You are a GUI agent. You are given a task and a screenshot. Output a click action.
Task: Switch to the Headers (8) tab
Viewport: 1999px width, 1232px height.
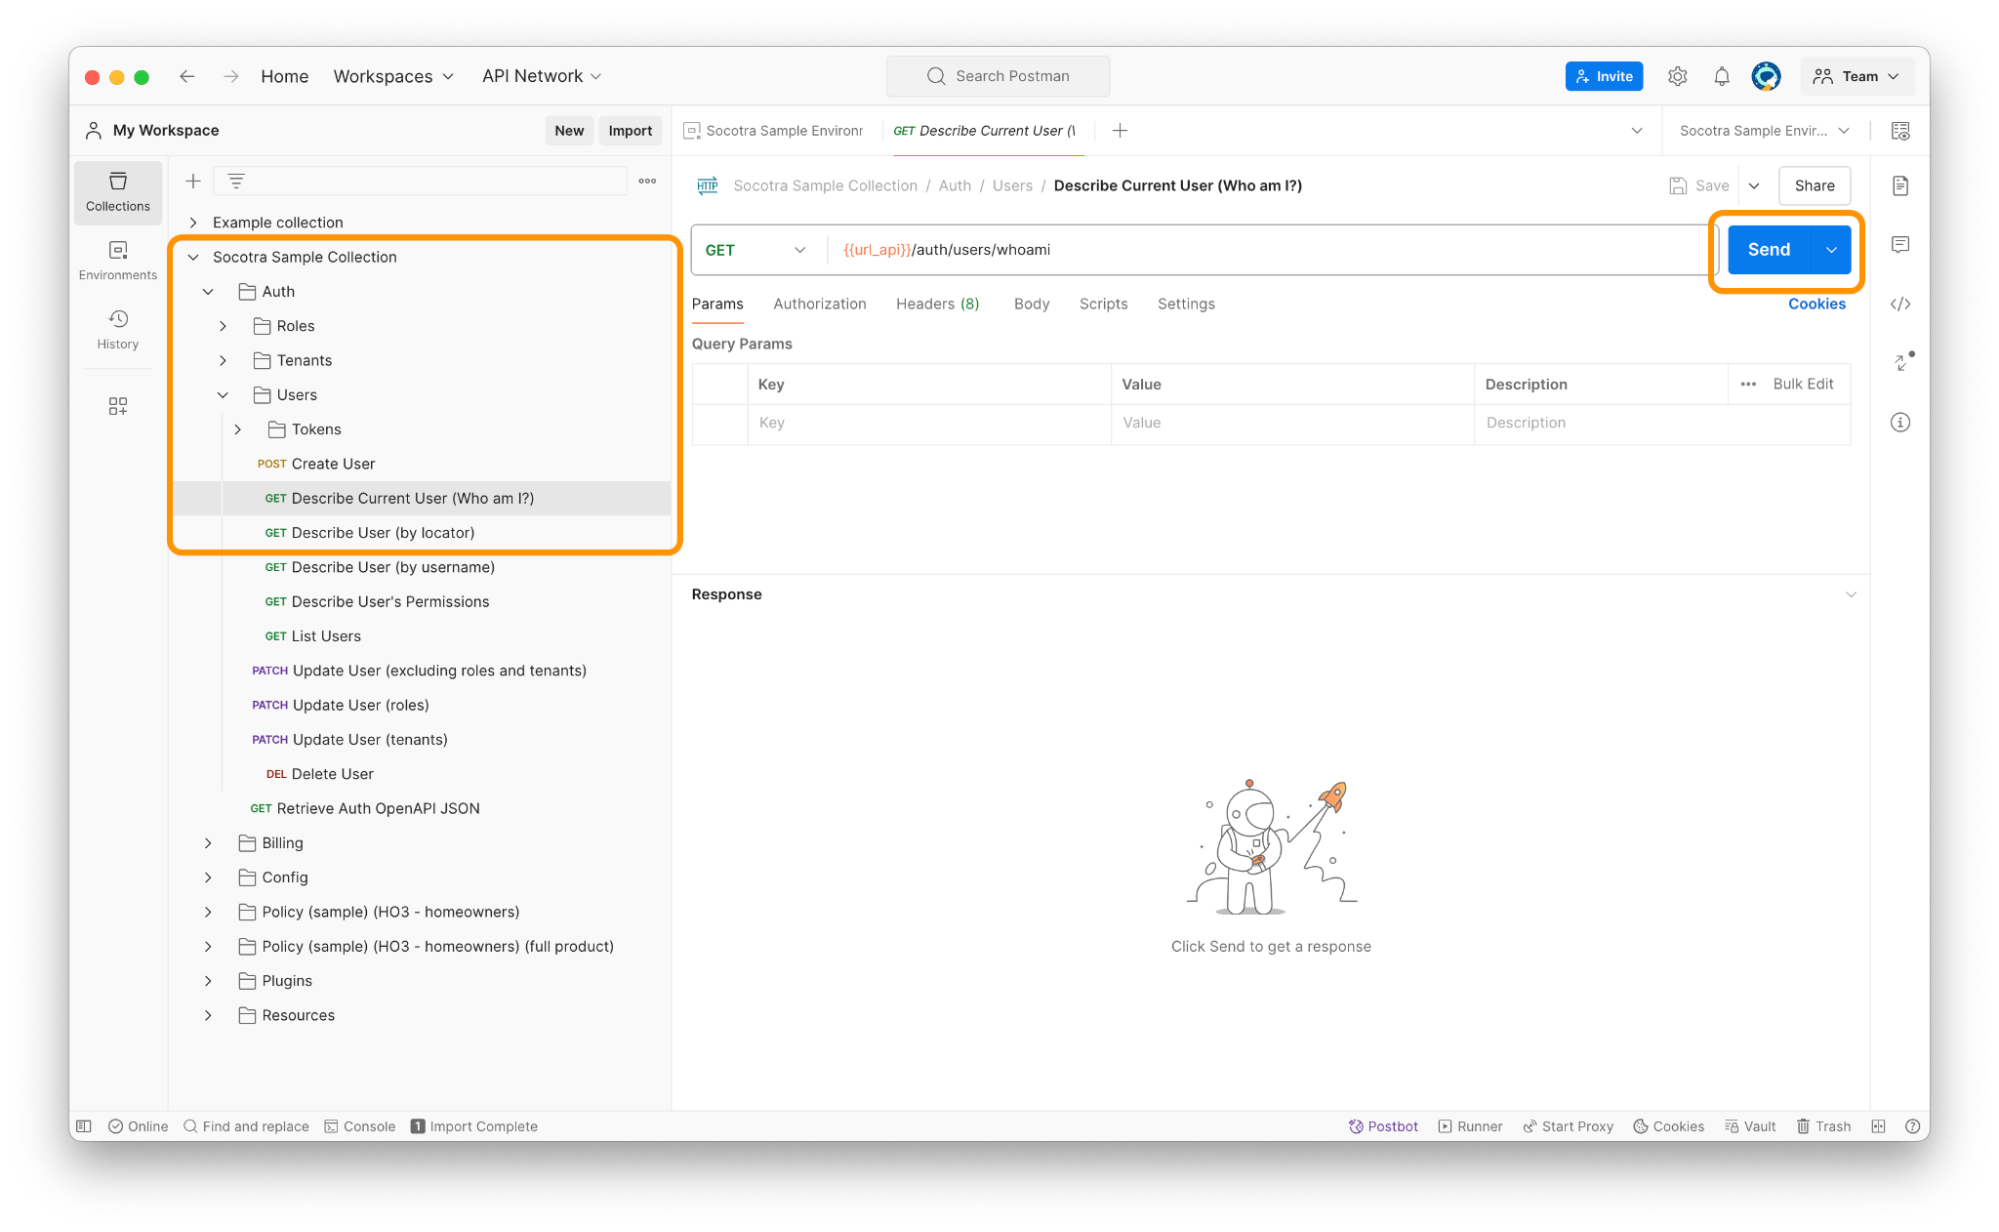[937, 304]
